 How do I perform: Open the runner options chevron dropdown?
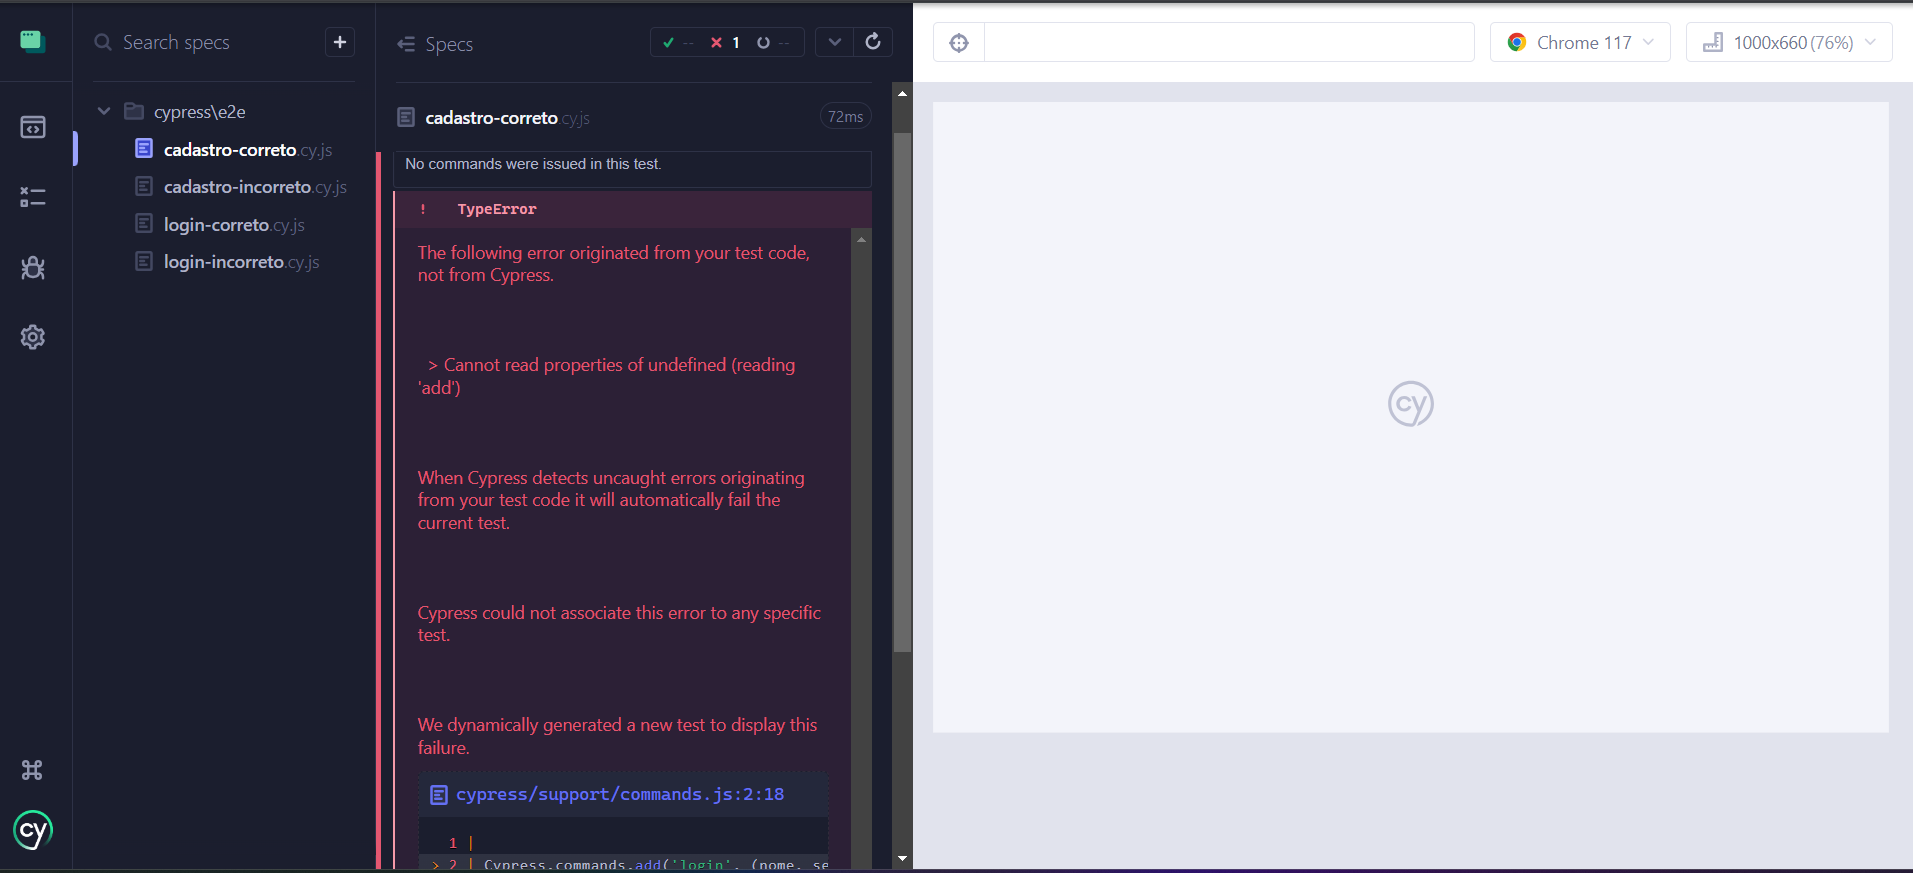pyautogui.click(x=834, y=42)
